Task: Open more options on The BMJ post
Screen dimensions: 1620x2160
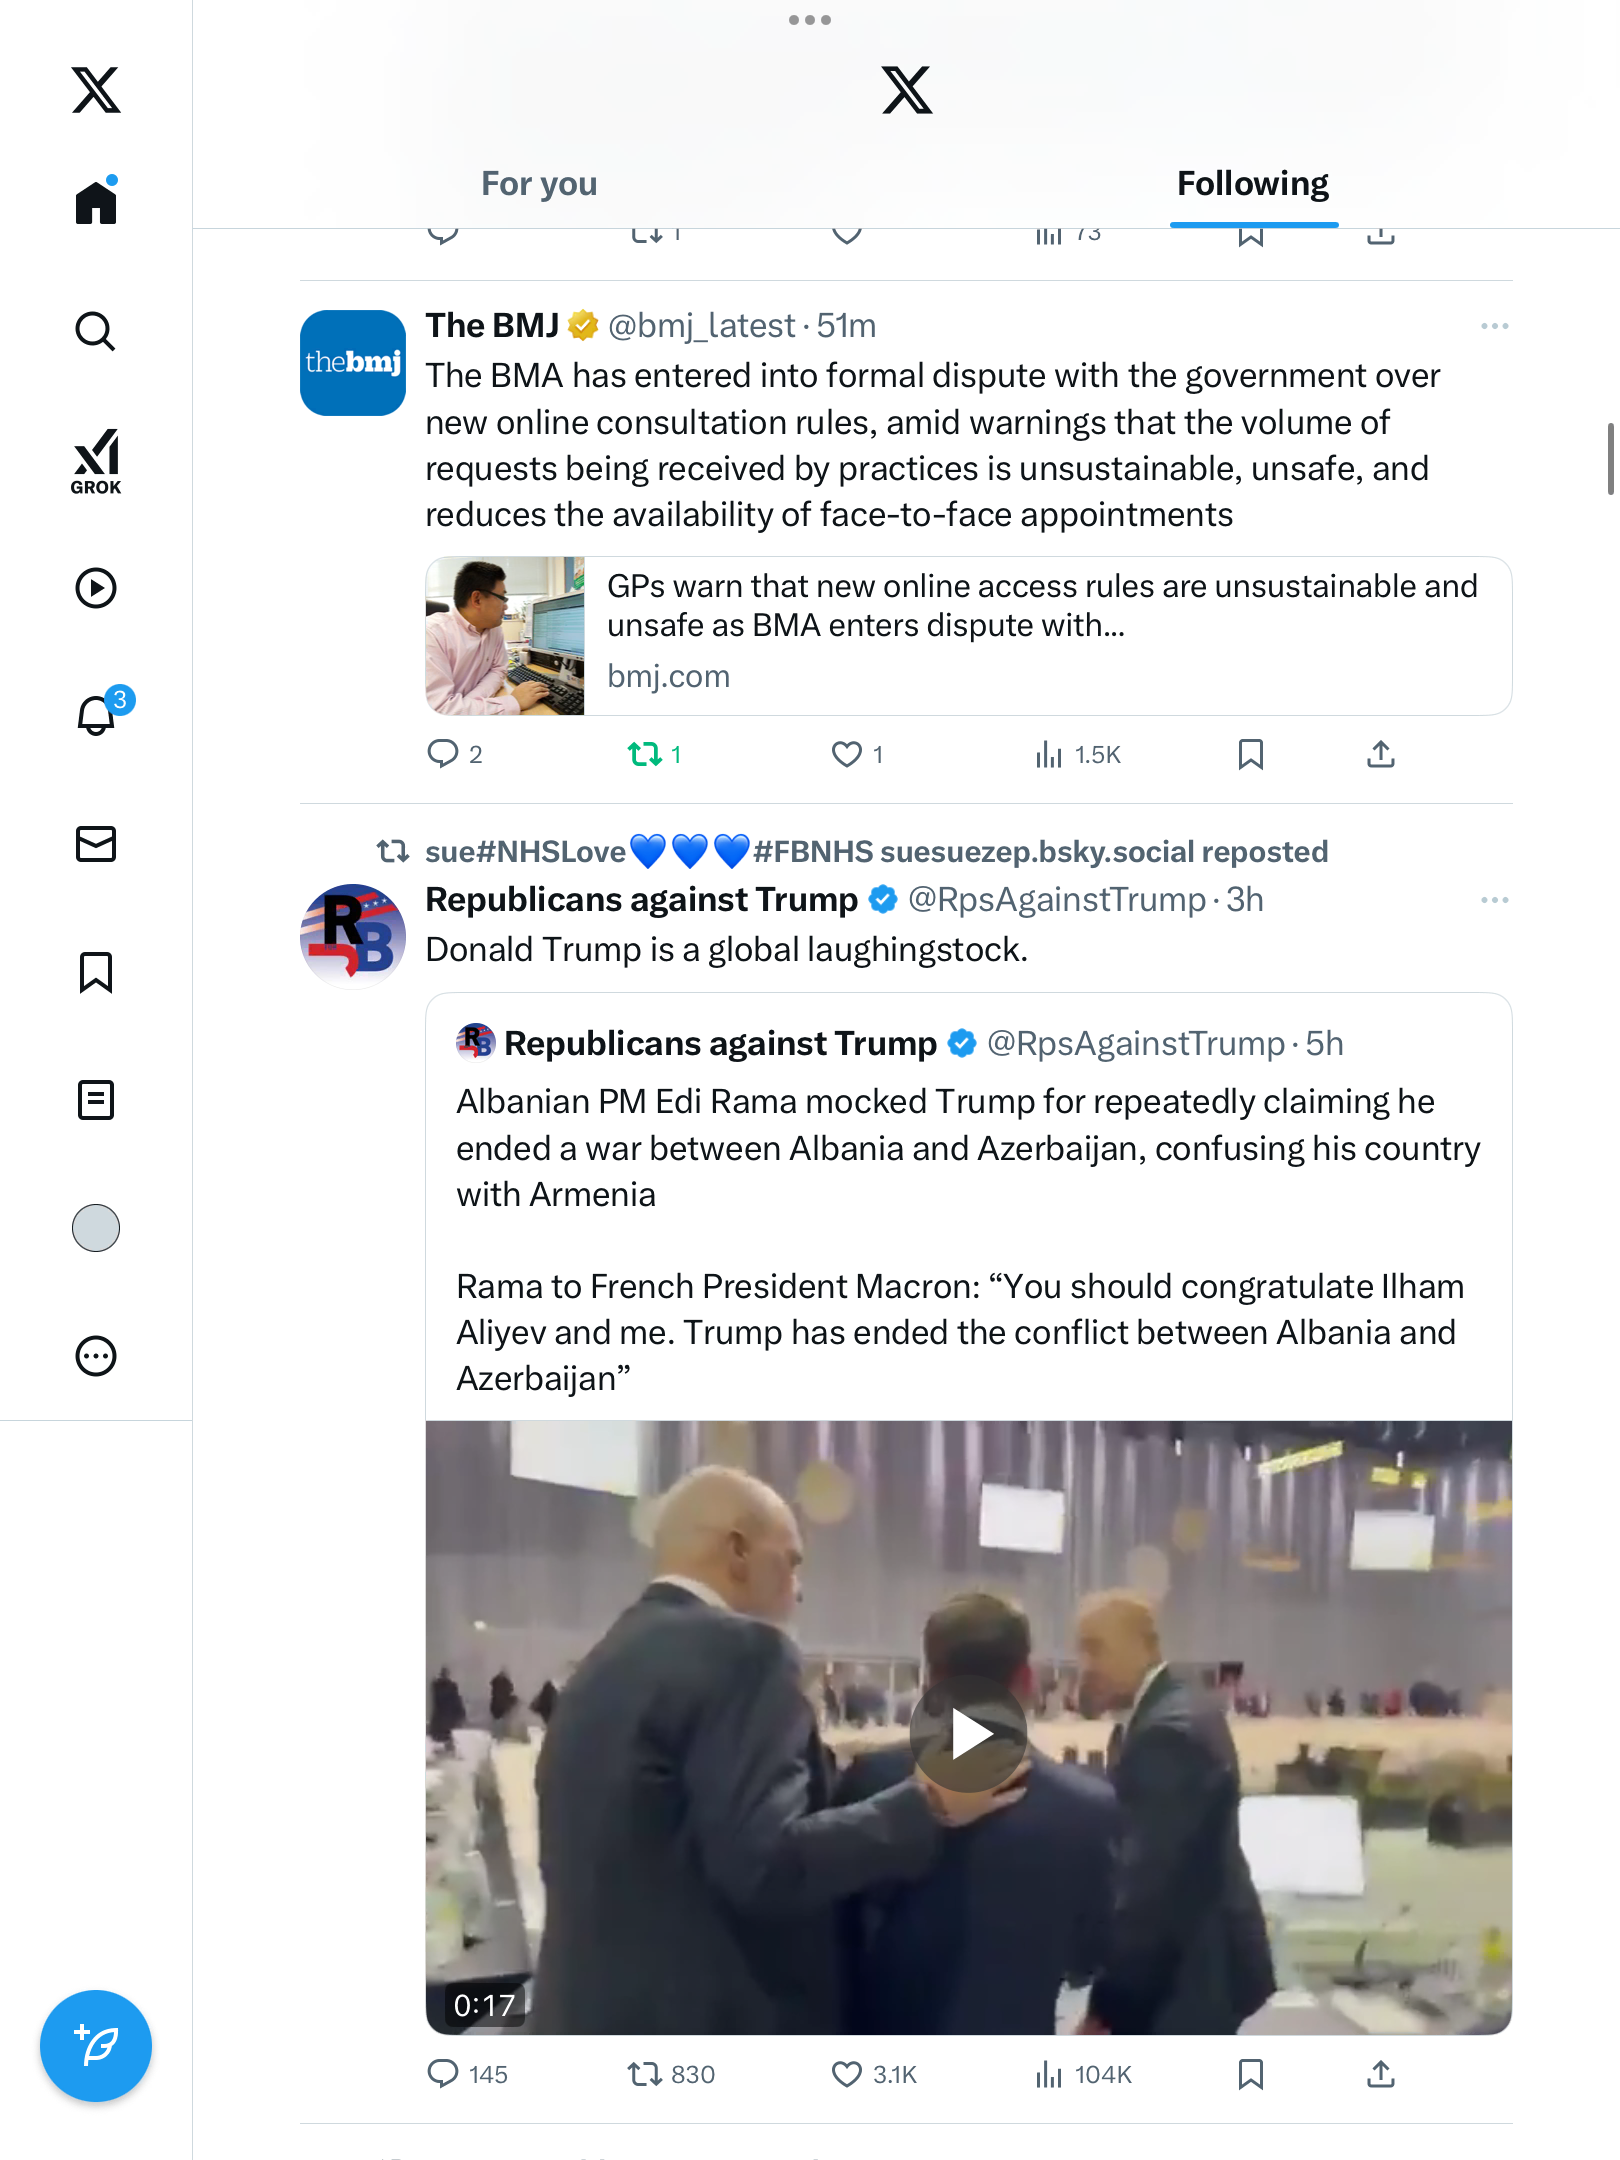Action: (1494, 326)
